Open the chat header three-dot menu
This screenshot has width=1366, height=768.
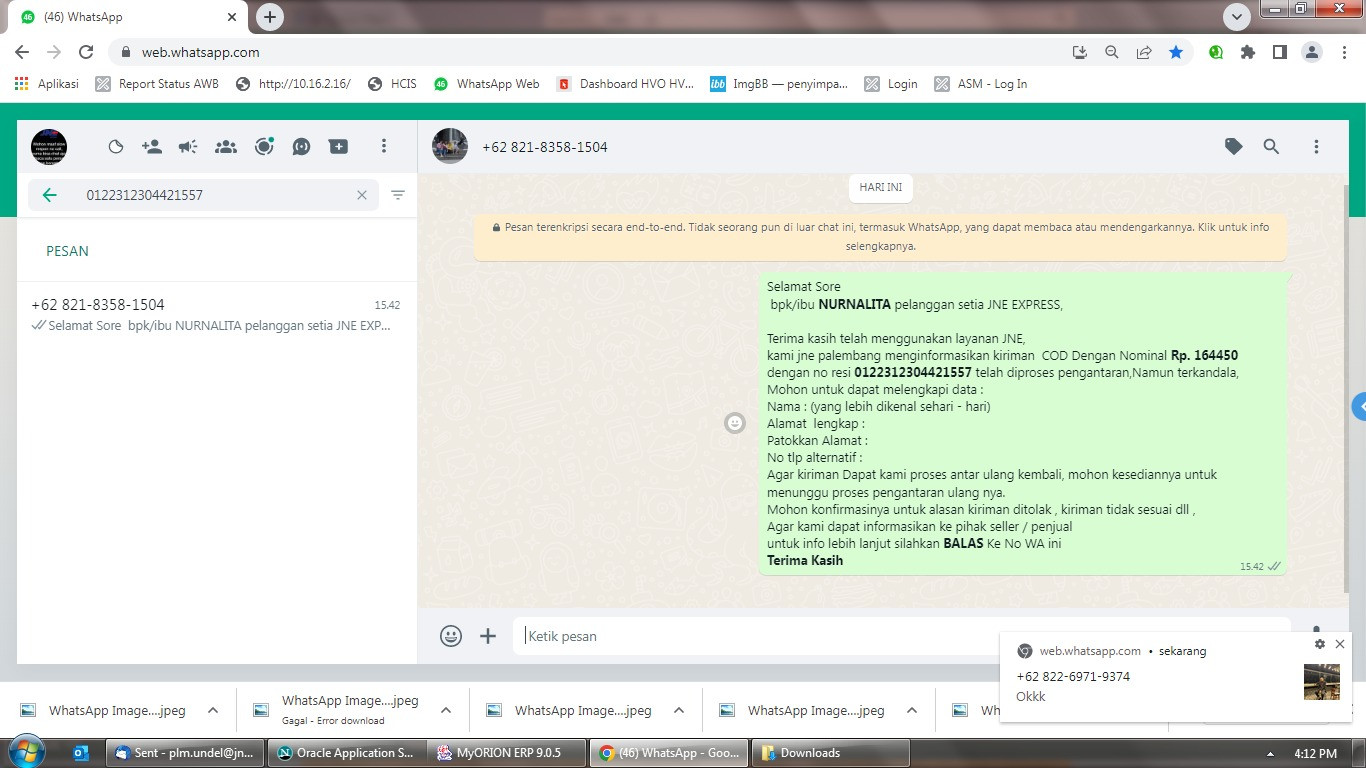point(1316,147)
